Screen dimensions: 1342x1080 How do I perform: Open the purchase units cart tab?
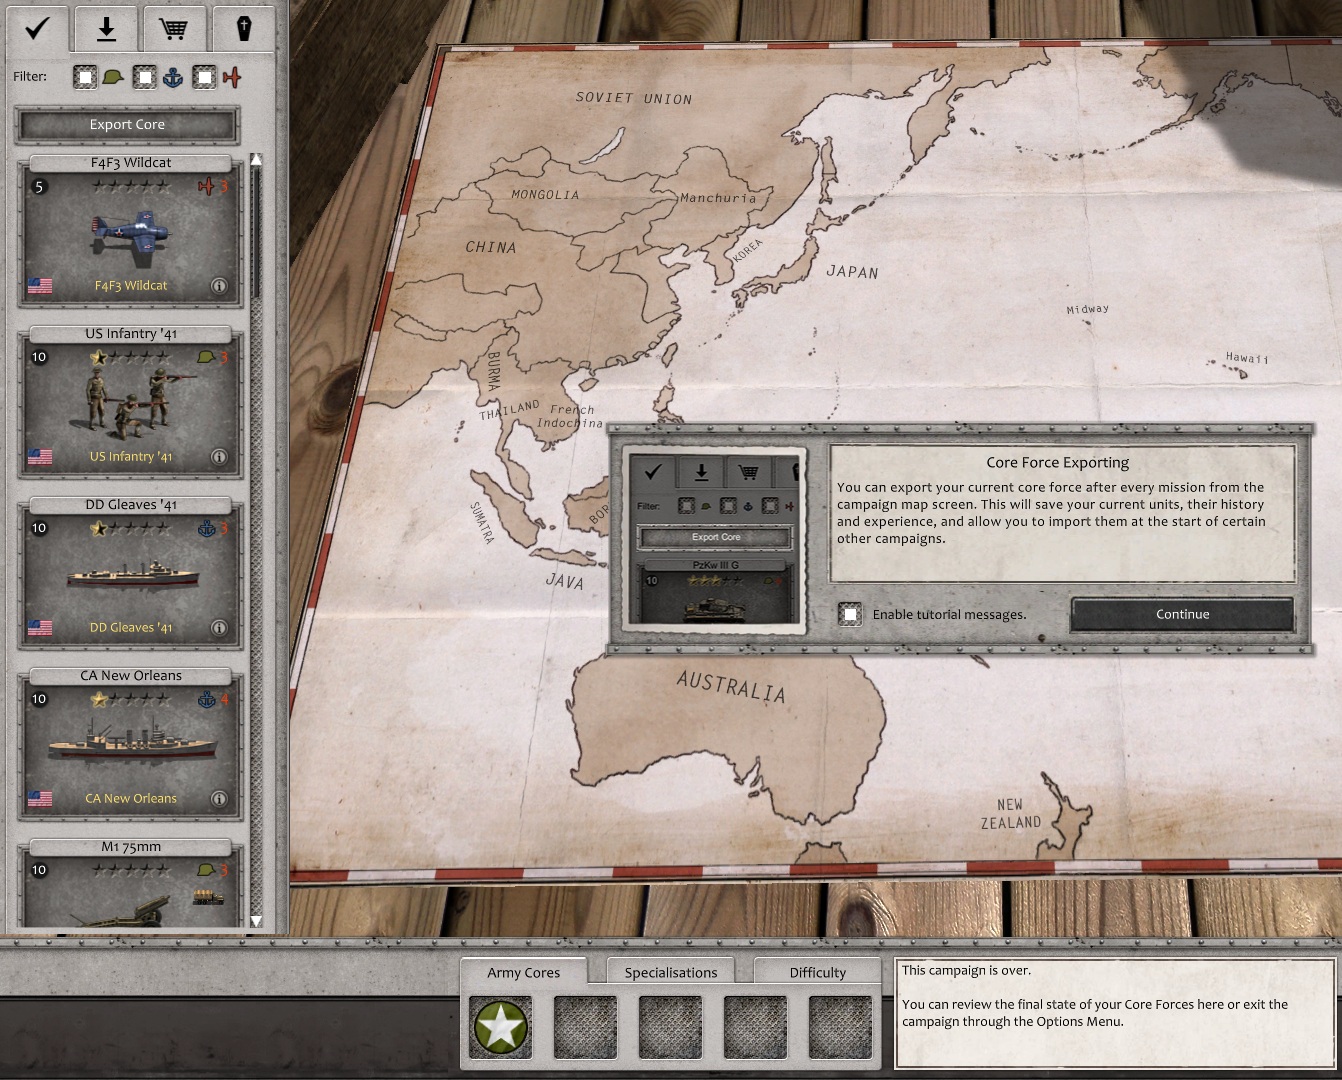[x=173, y=28]
